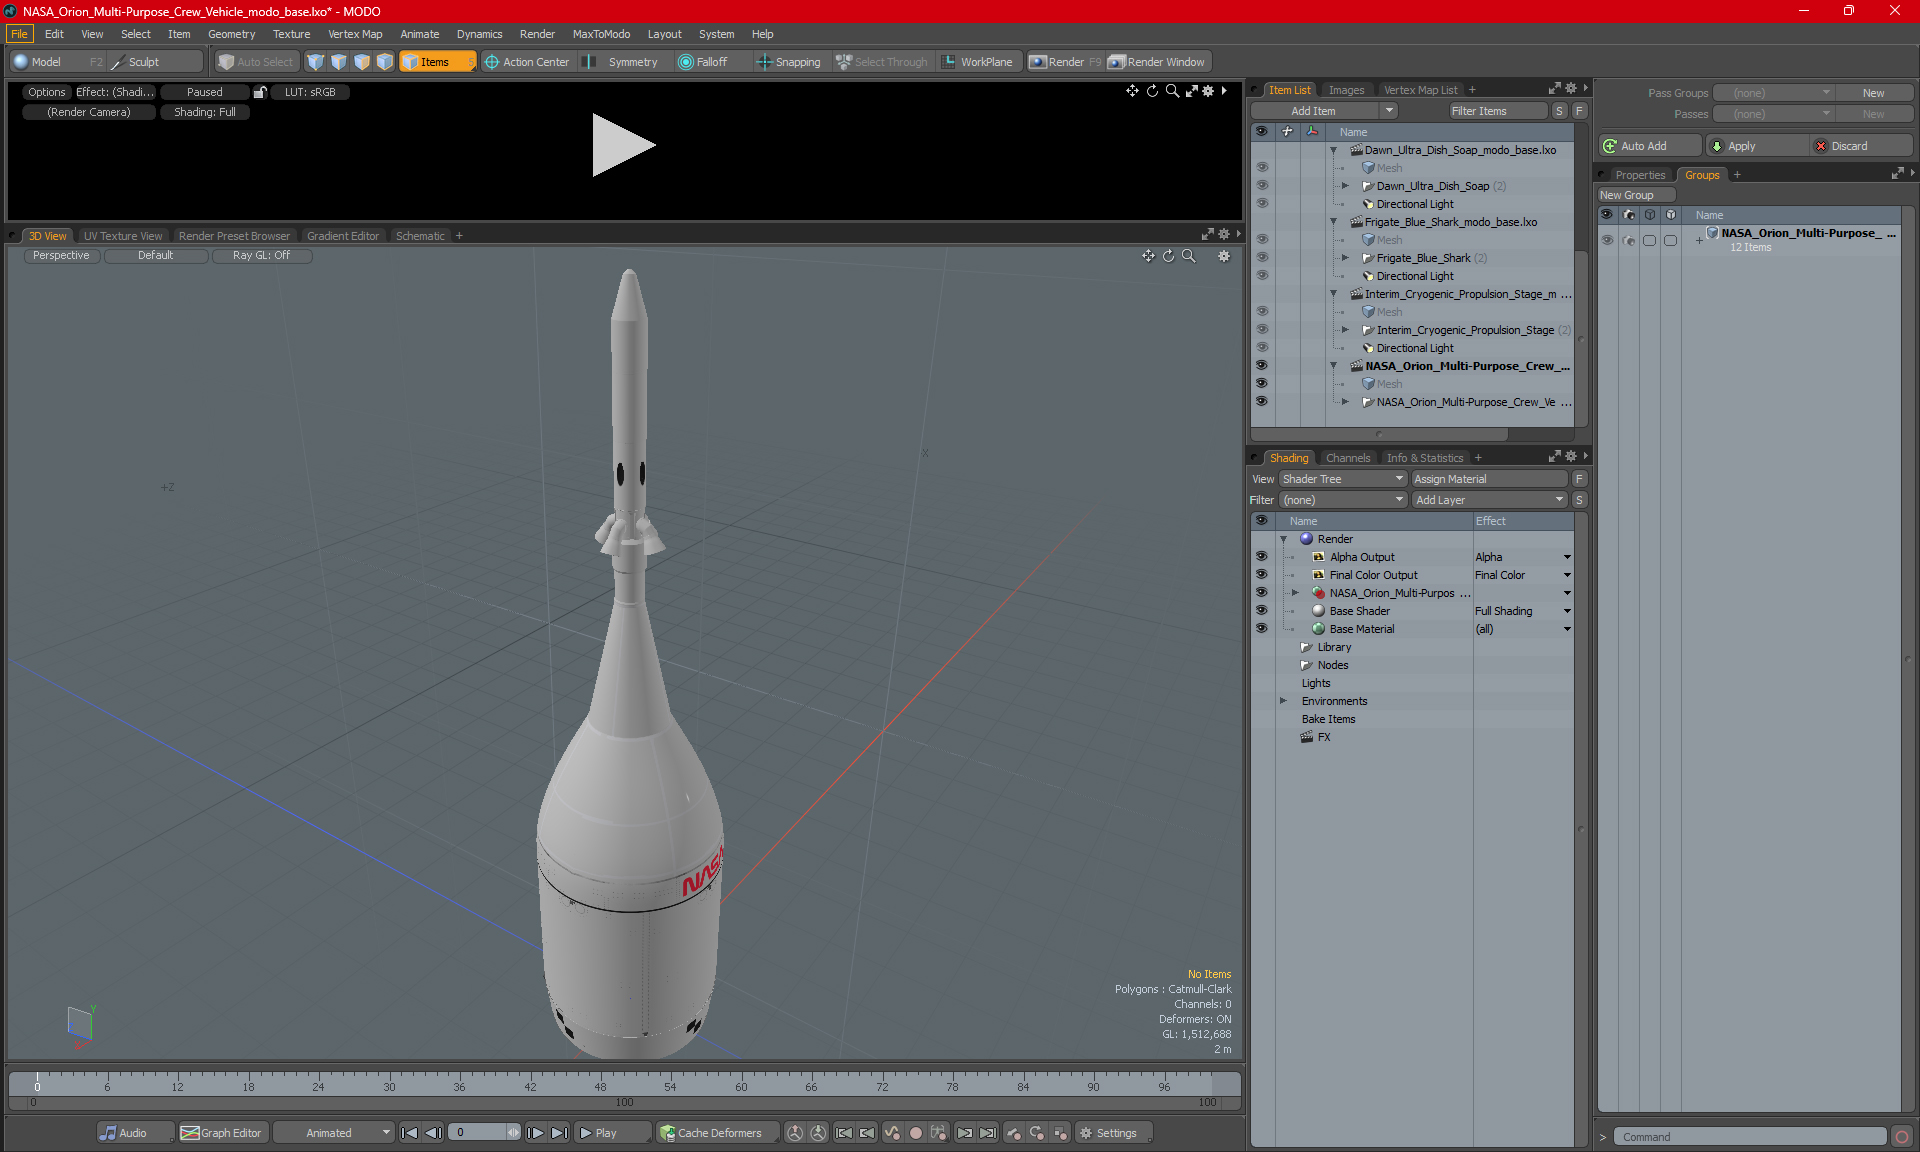Screen dimensions: 1920x1152
Task: Click the Snapping tool icon
Action: pyautogui.click(x=765, y=62)
